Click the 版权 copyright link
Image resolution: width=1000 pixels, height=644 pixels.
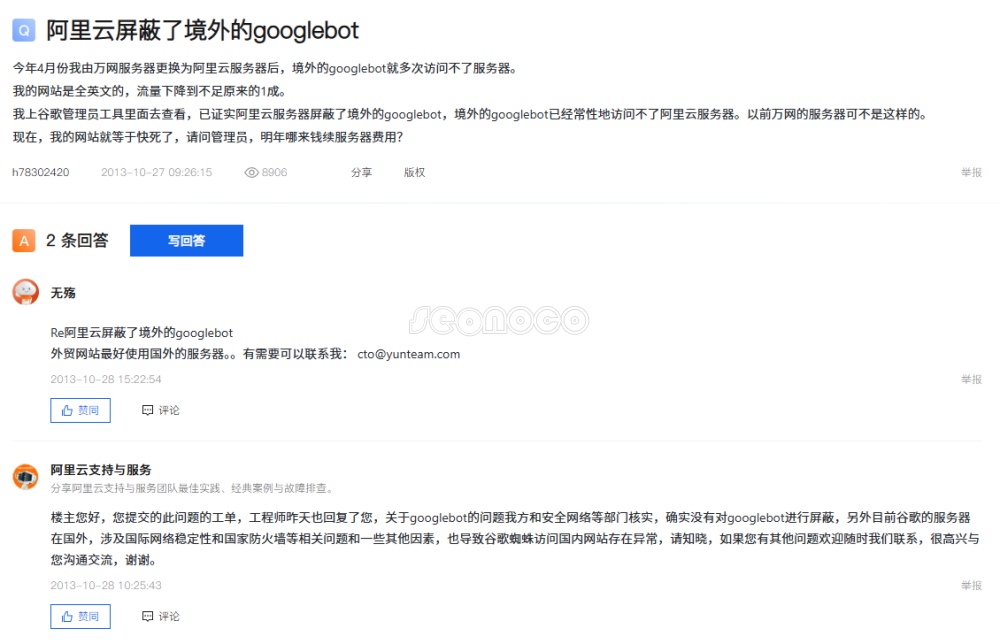click(414, 172)
